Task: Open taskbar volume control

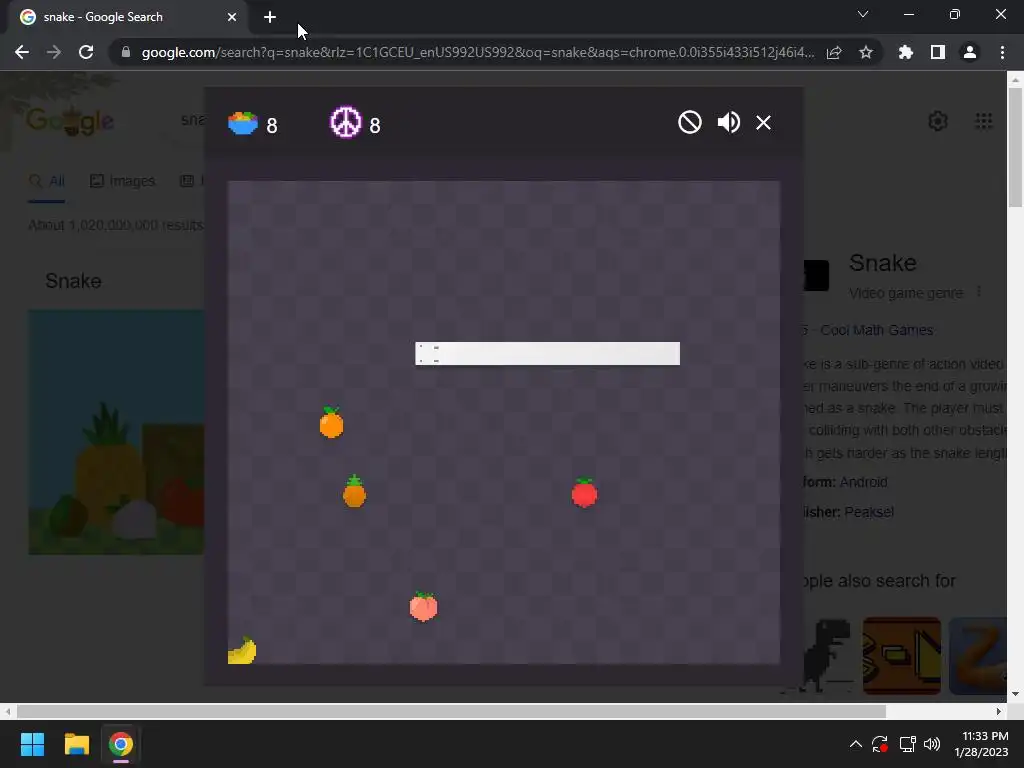Action: pos(932,744)
